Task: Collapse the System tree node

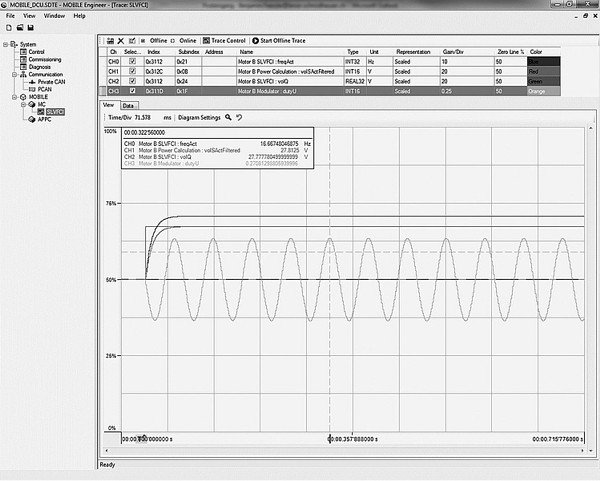Action: [x=5, y=44]
